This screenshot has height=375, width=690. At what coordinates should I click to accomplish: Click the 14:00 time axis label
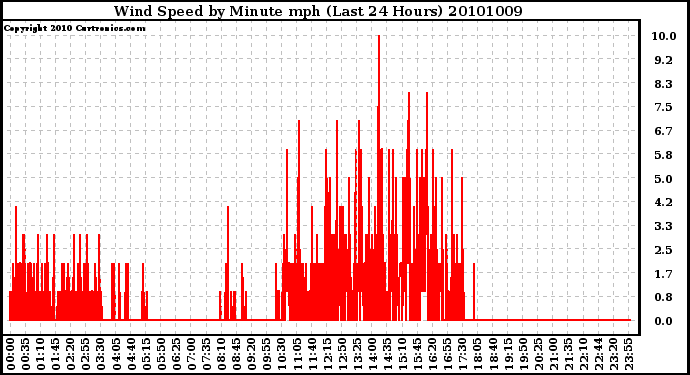(372, 355)
